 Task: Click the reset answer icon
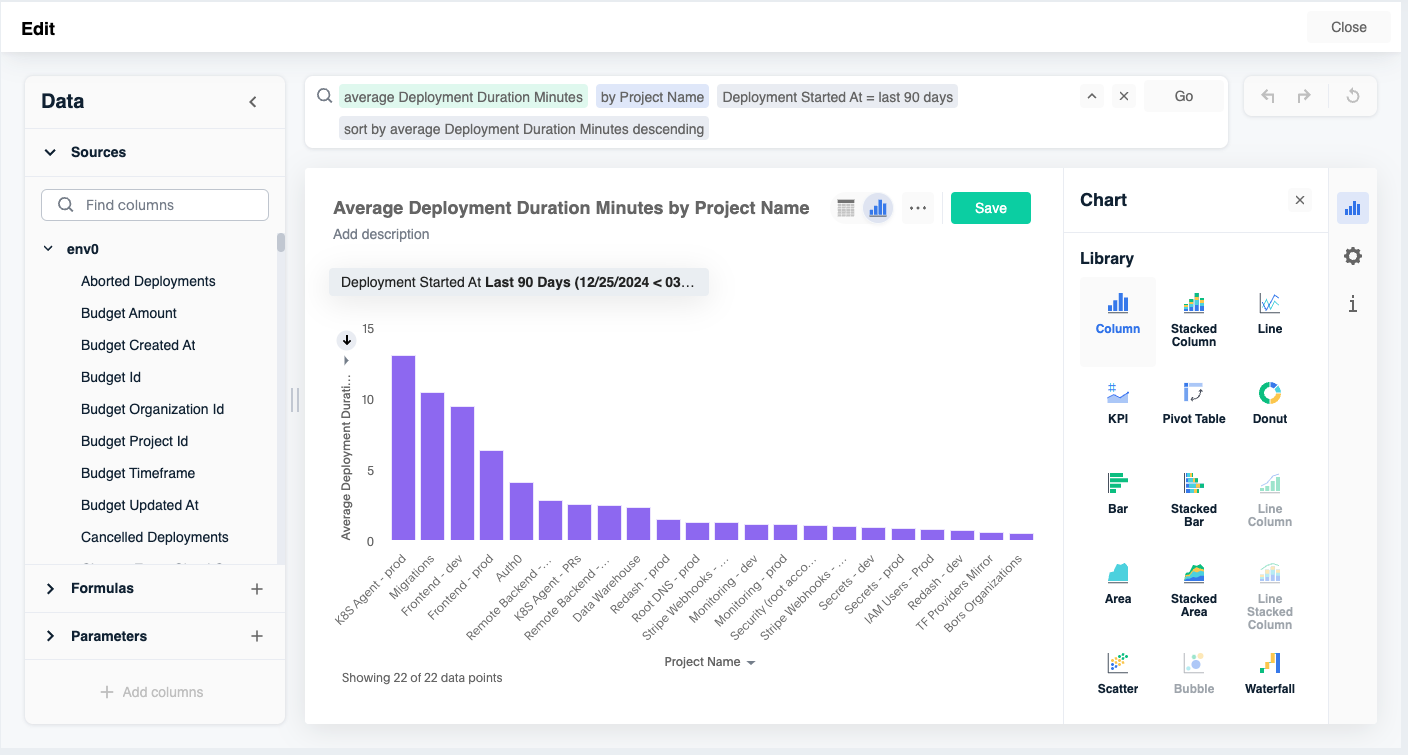[x=1353, y=96]
